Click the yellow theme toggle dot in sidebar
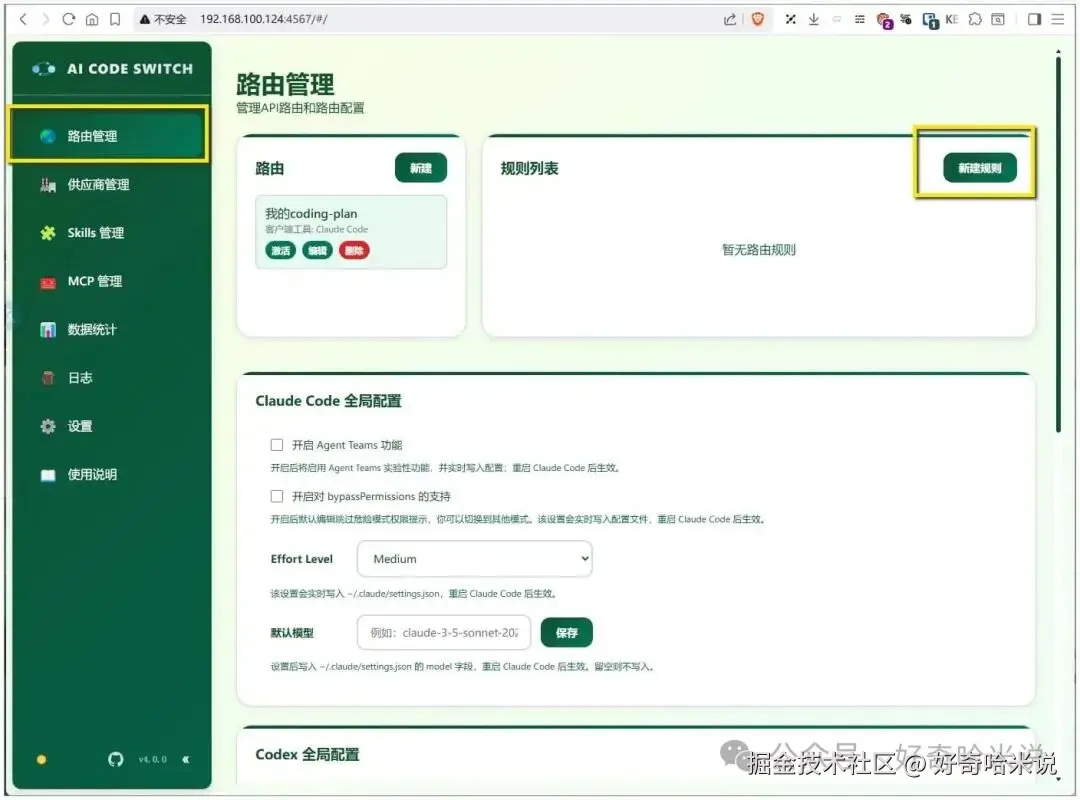 41,759
